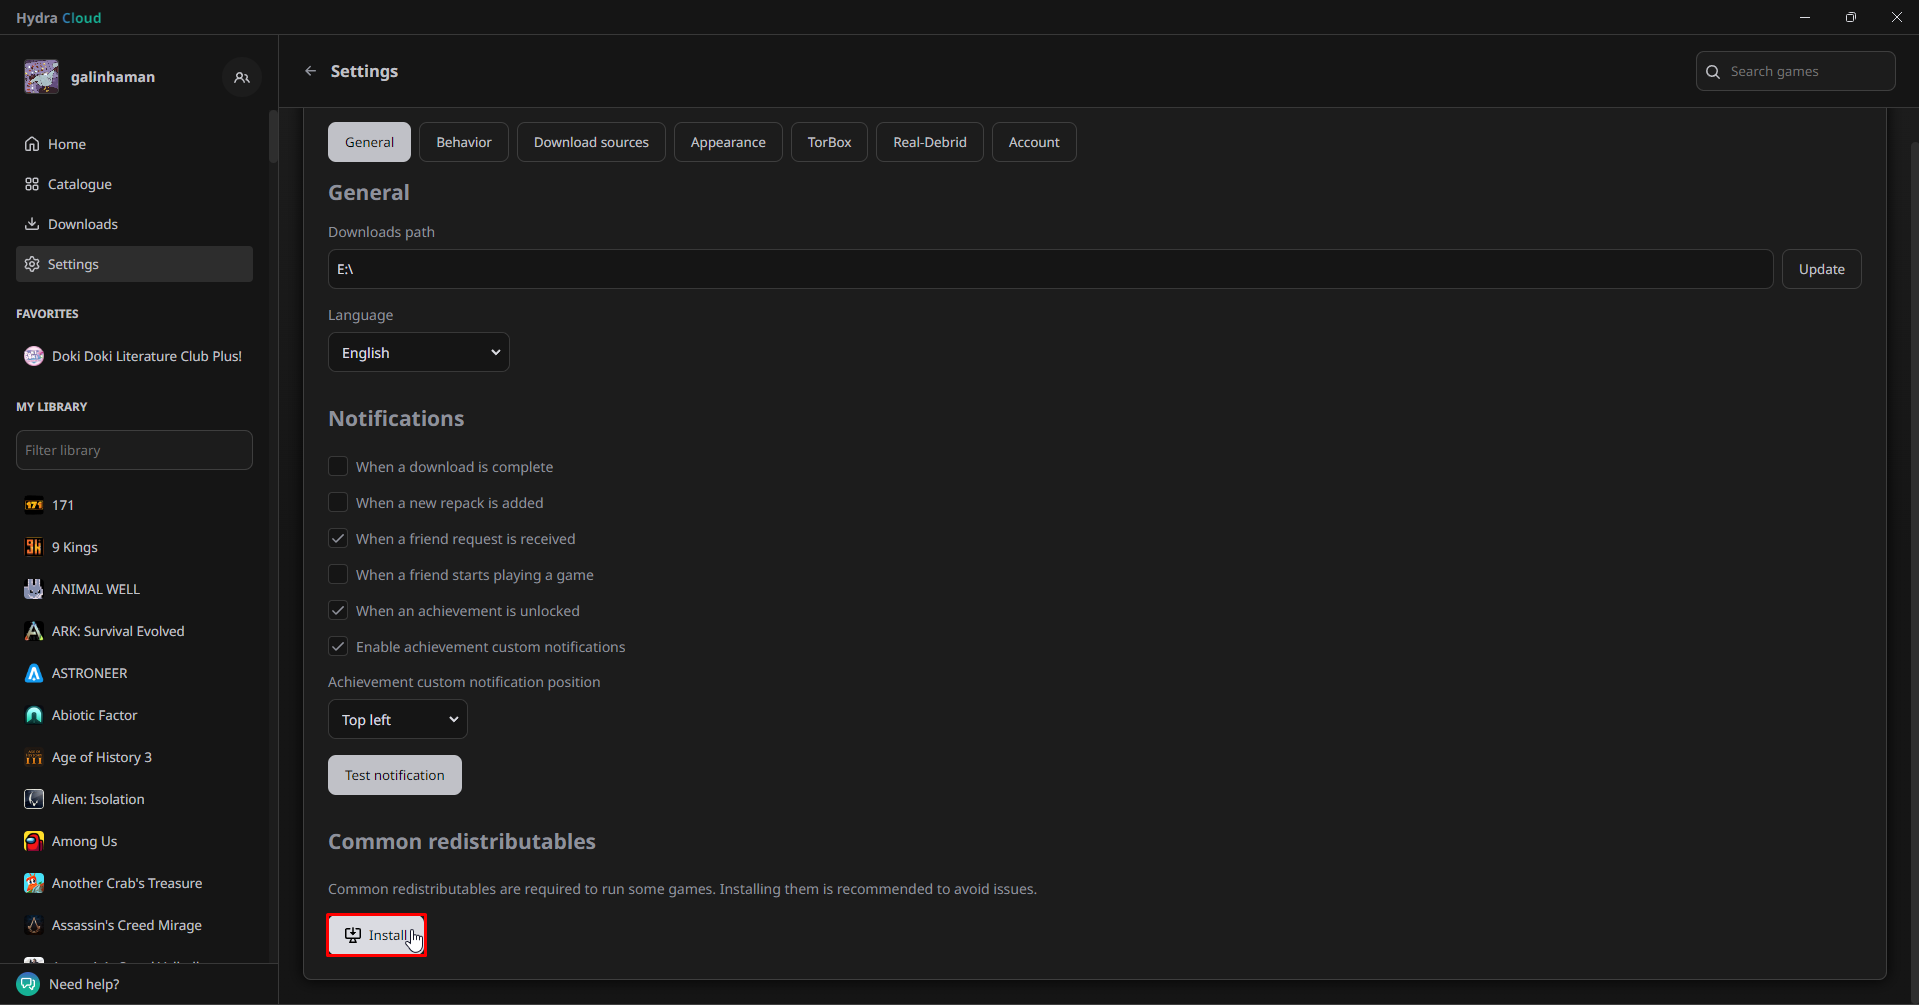The height and width of the screenshot is (1005, 1919).
Task: Expand the notification position dropdown Top left
Action: [x=397, y=720]
